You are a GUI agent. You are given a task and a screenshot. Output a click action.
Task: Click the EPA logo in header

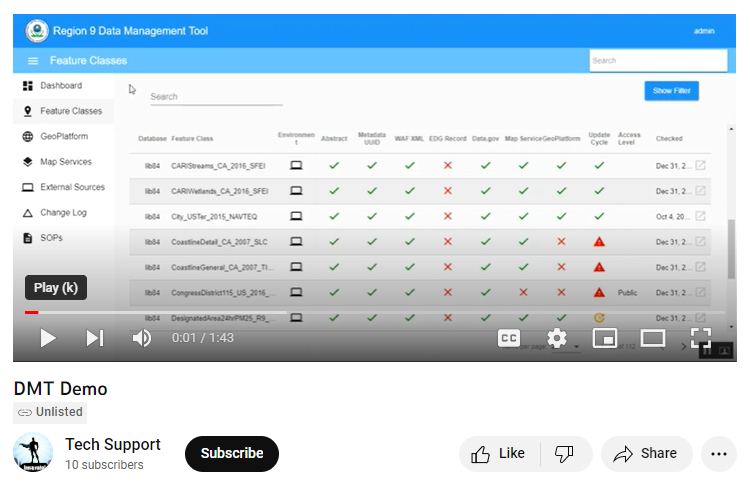[x=37, y=31]
